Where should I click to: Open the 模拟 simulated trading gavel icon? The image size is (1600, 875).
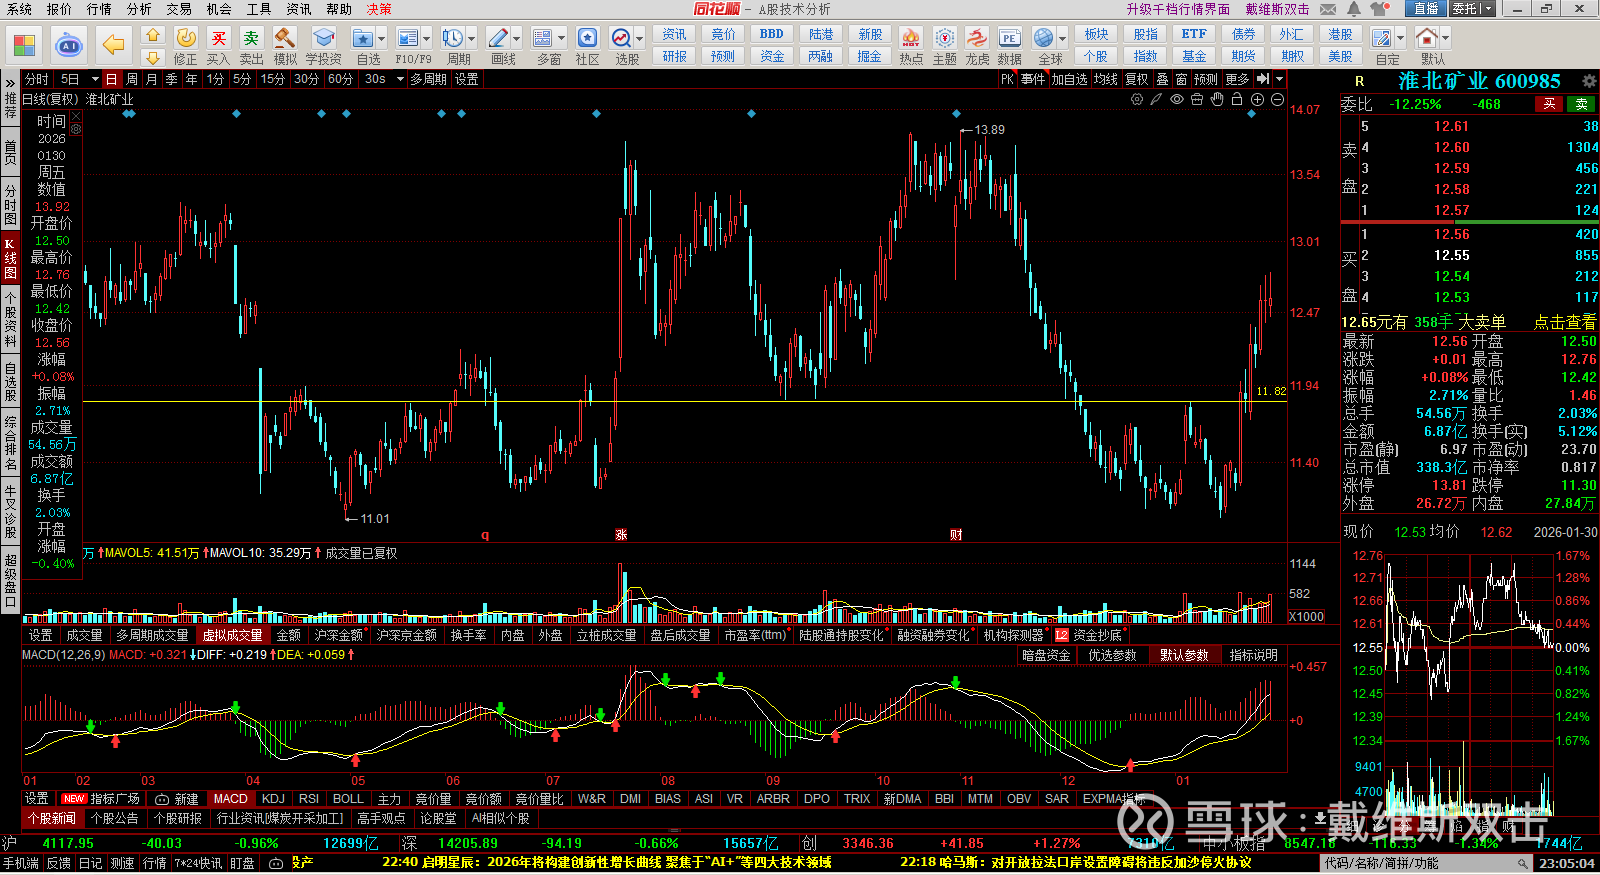[285, 39]
